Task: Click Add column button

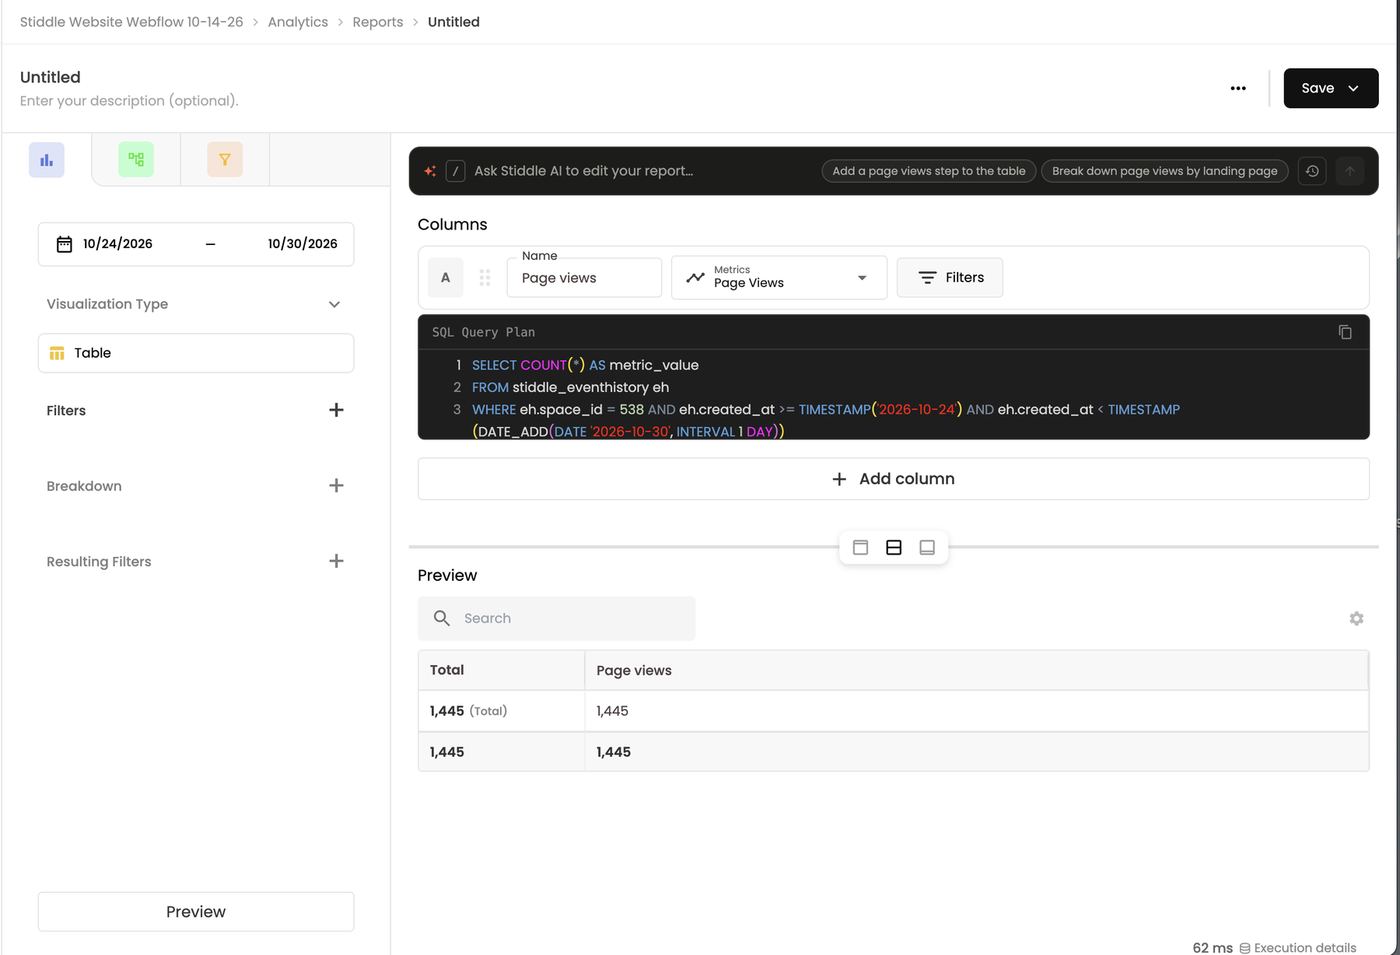Action: coord(893,479)
